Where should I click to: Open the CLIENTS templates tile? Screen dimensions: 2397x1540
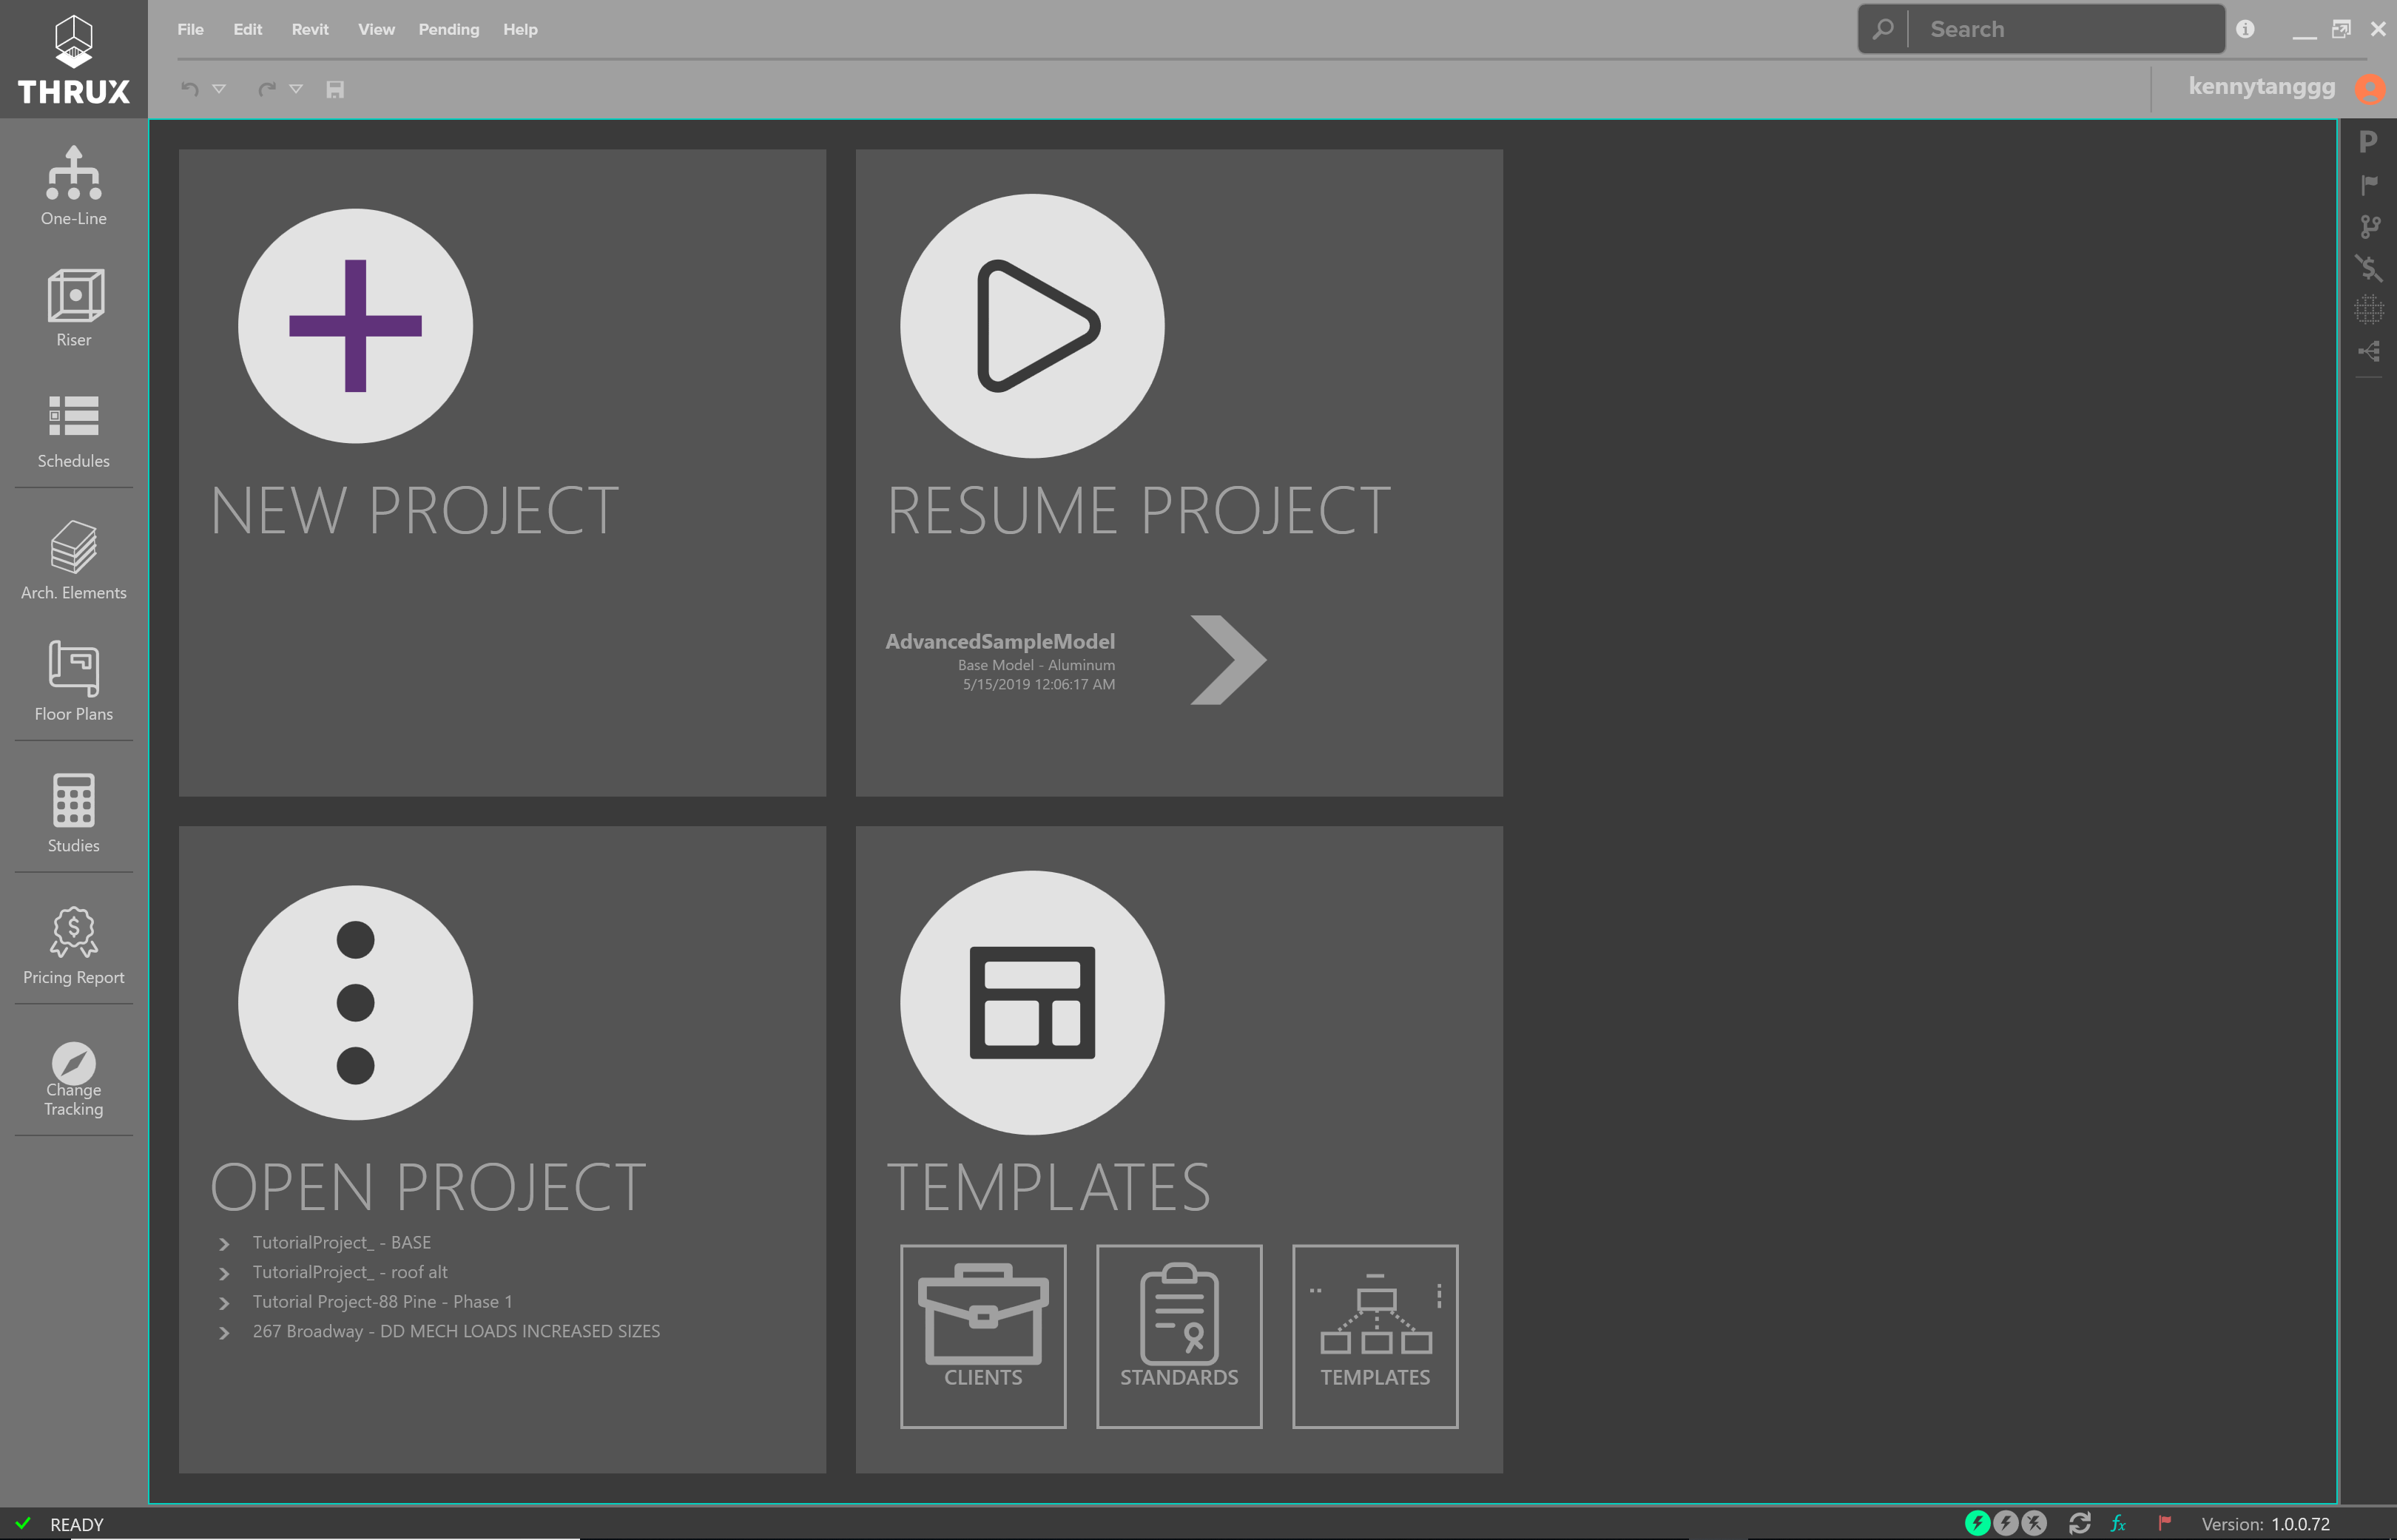coord(983,1336)
